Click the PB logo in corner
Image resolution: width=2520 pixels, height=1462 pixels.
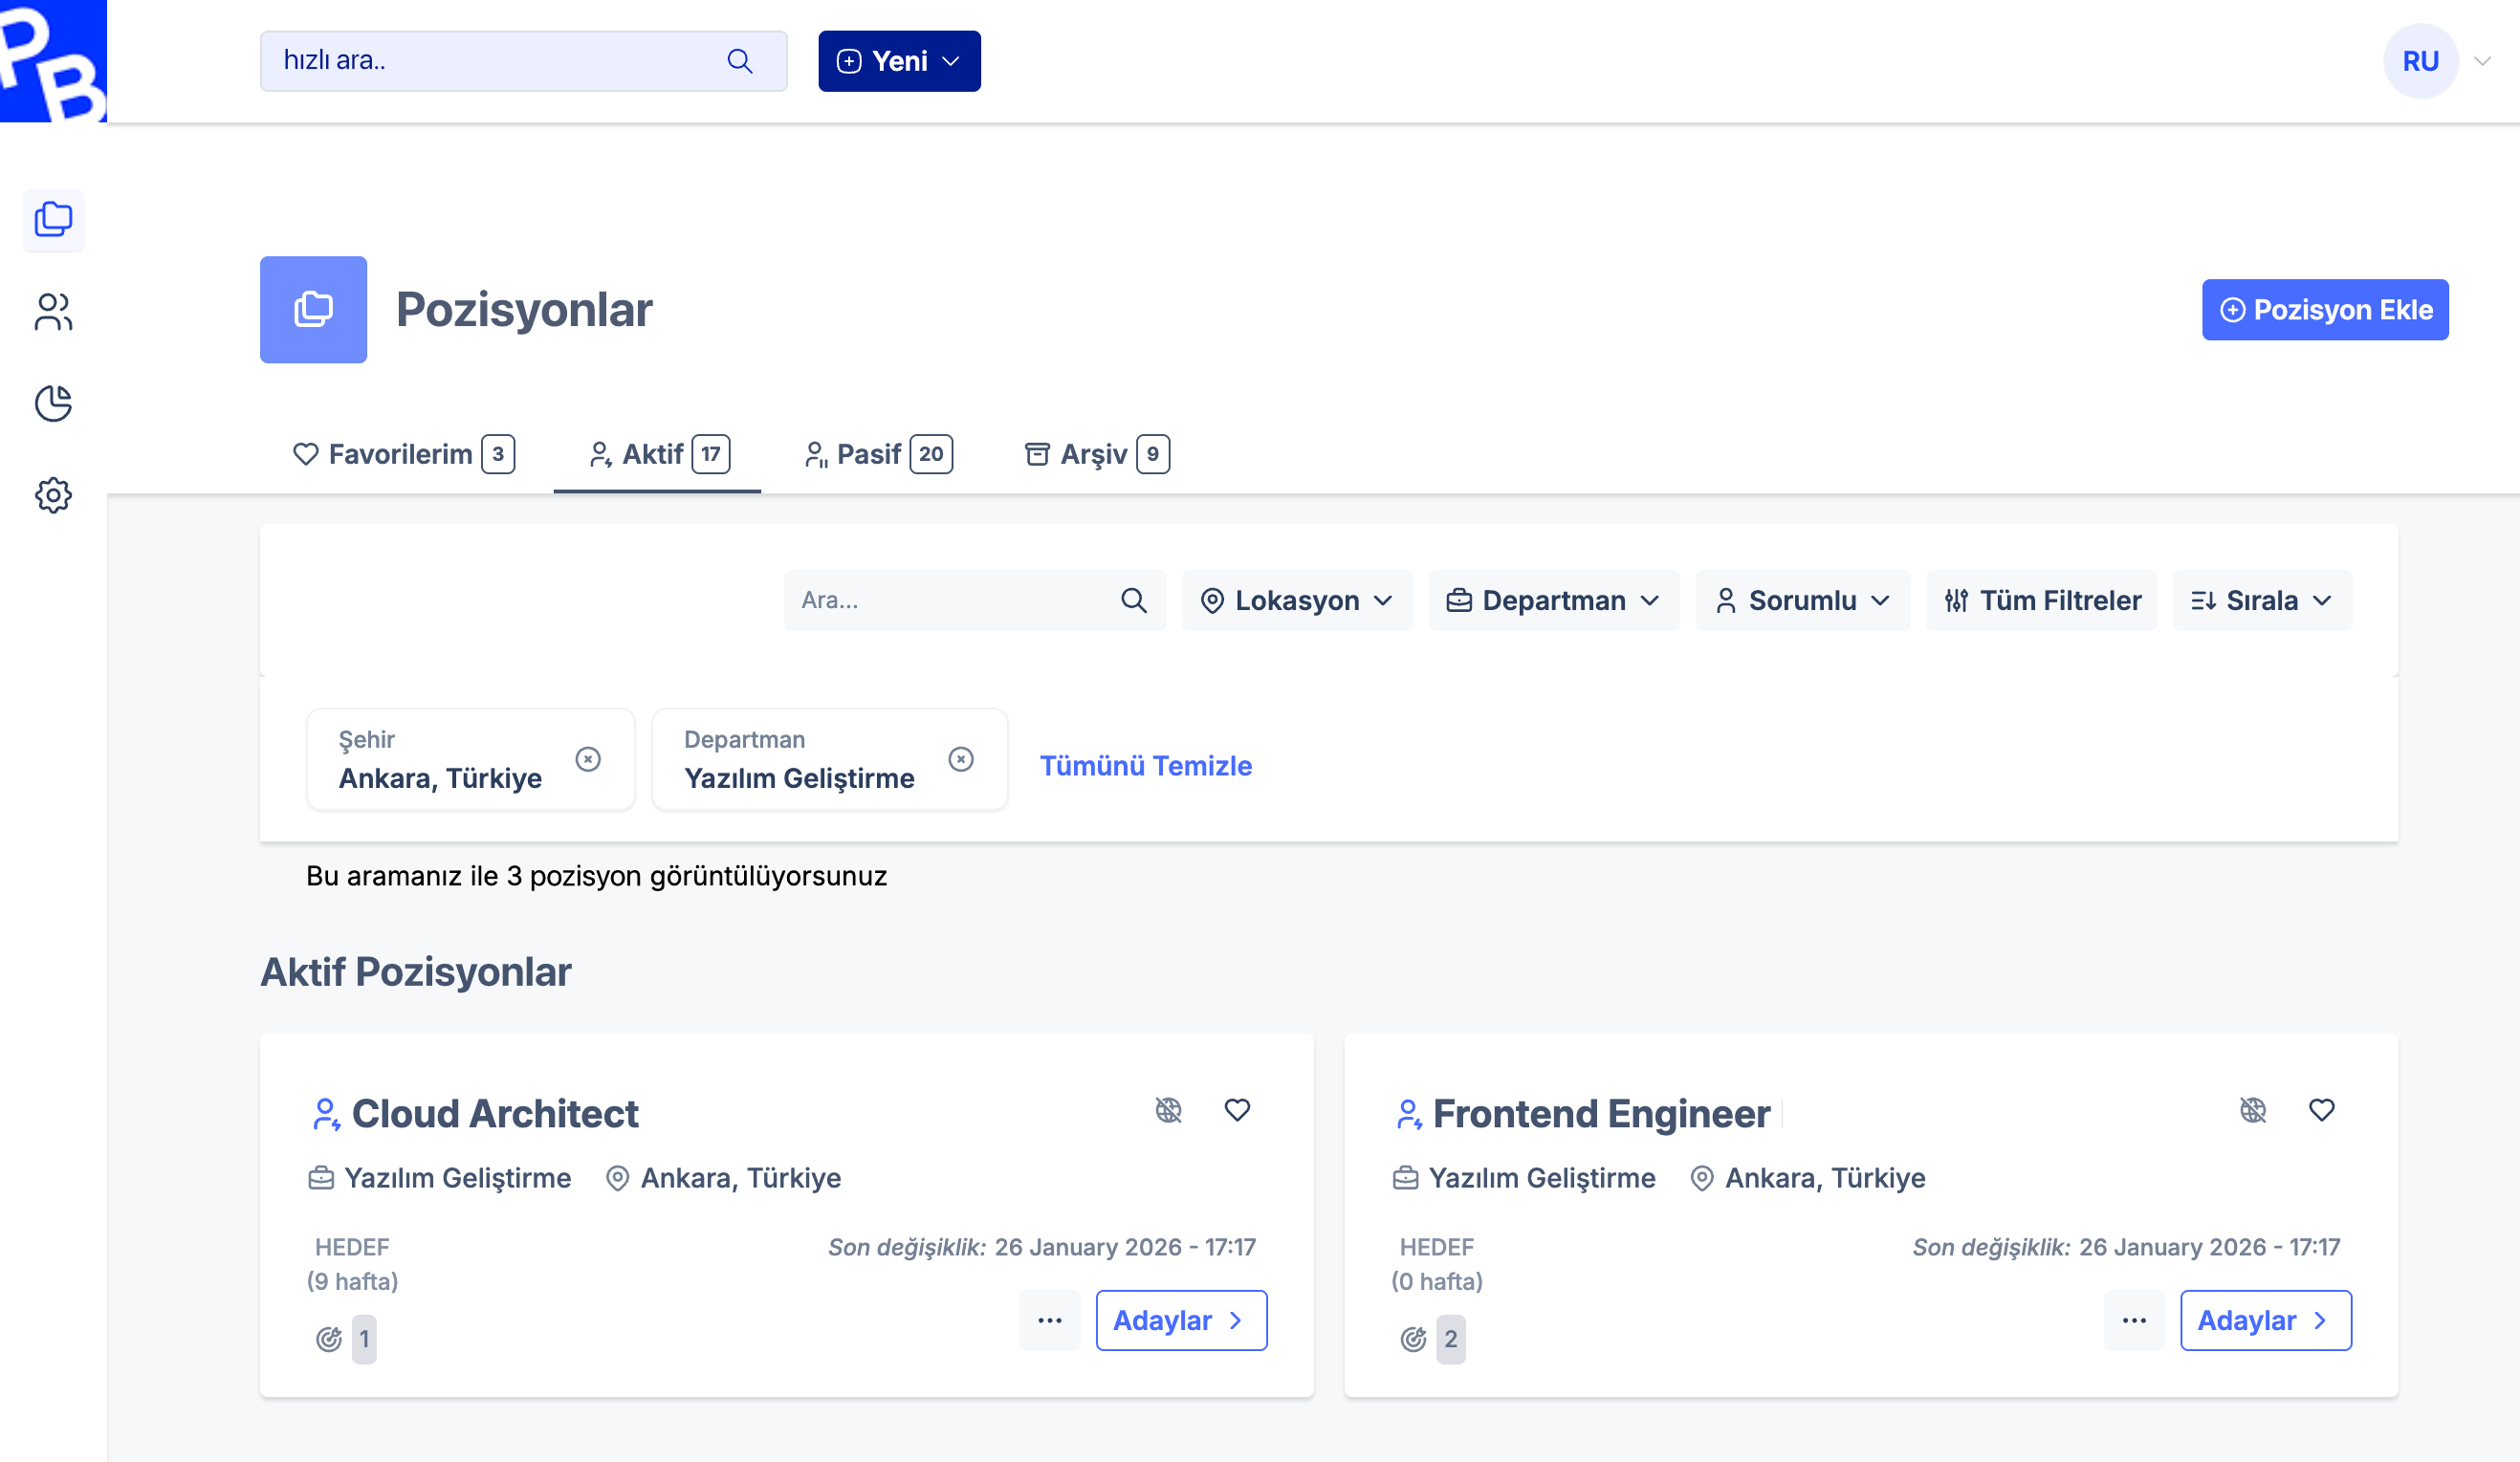pyautogui.click(x=52, y=60)
